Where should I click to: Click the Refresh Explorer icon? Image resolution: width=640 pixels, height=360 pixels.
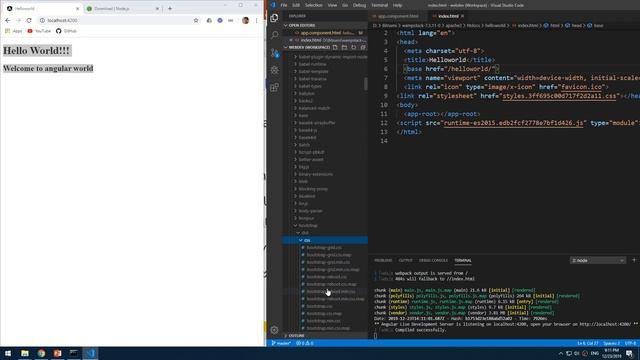tap(354, 47)
